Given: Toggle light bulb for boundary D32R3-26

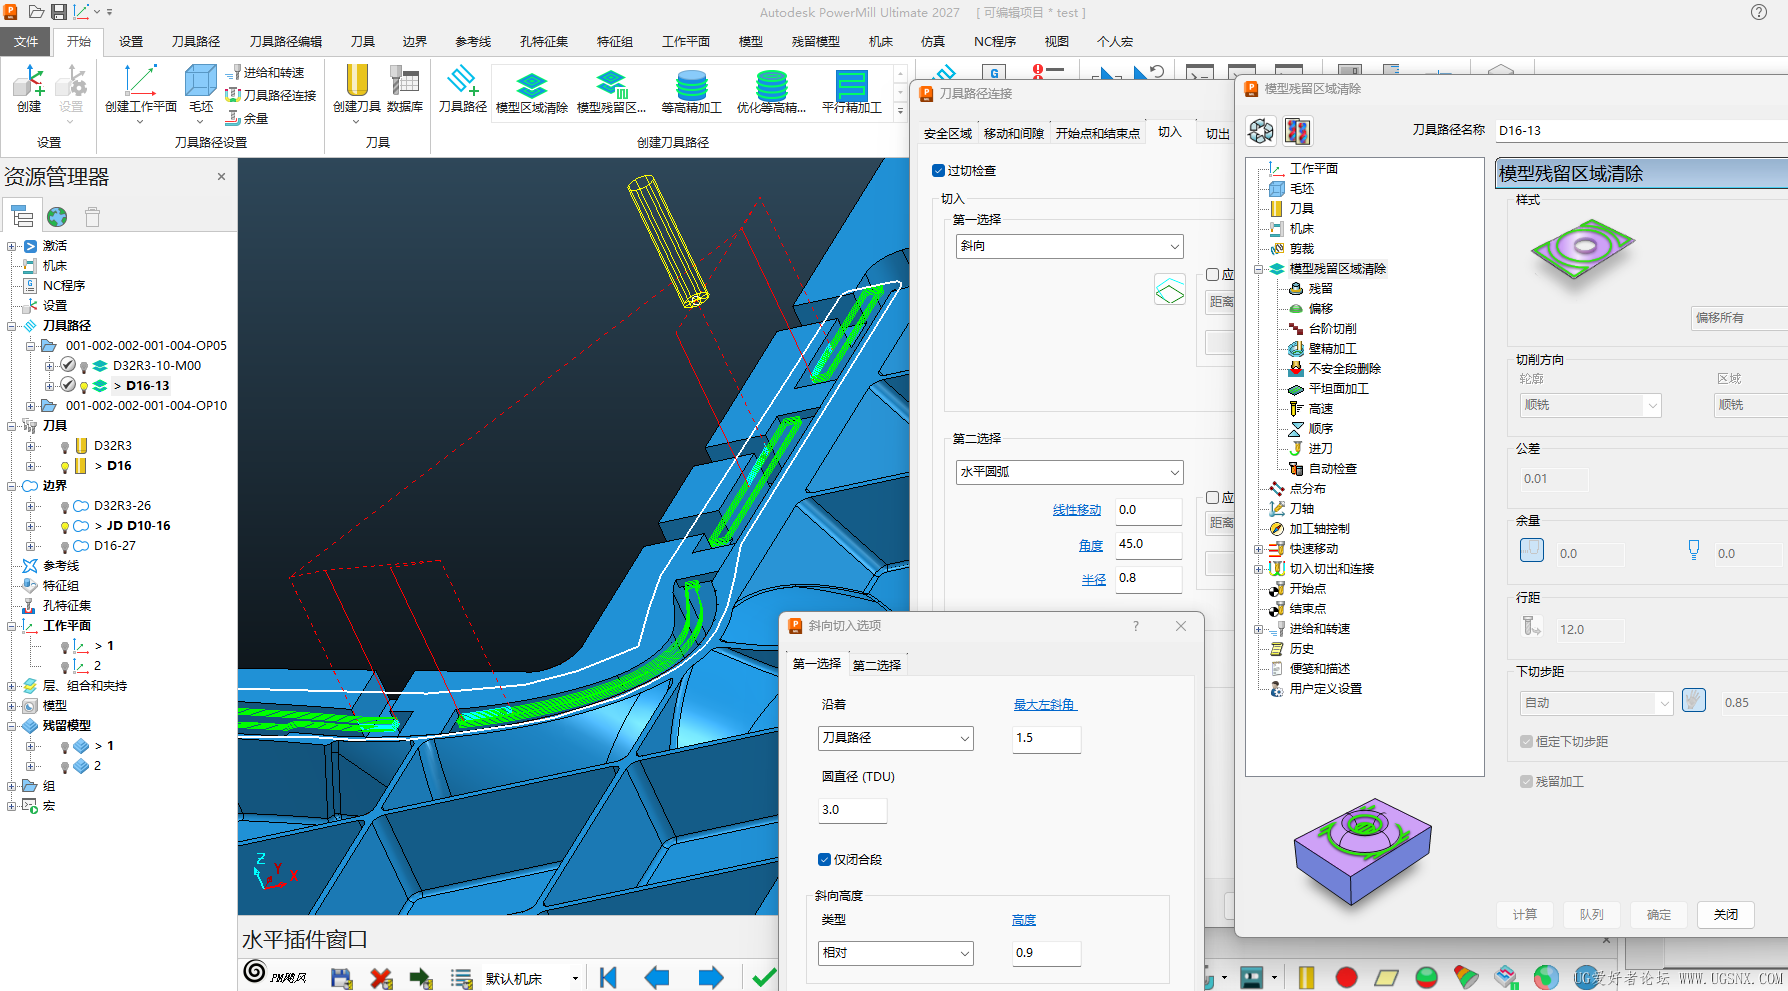Looking at the screenshot, I should [x=65, y=507].
